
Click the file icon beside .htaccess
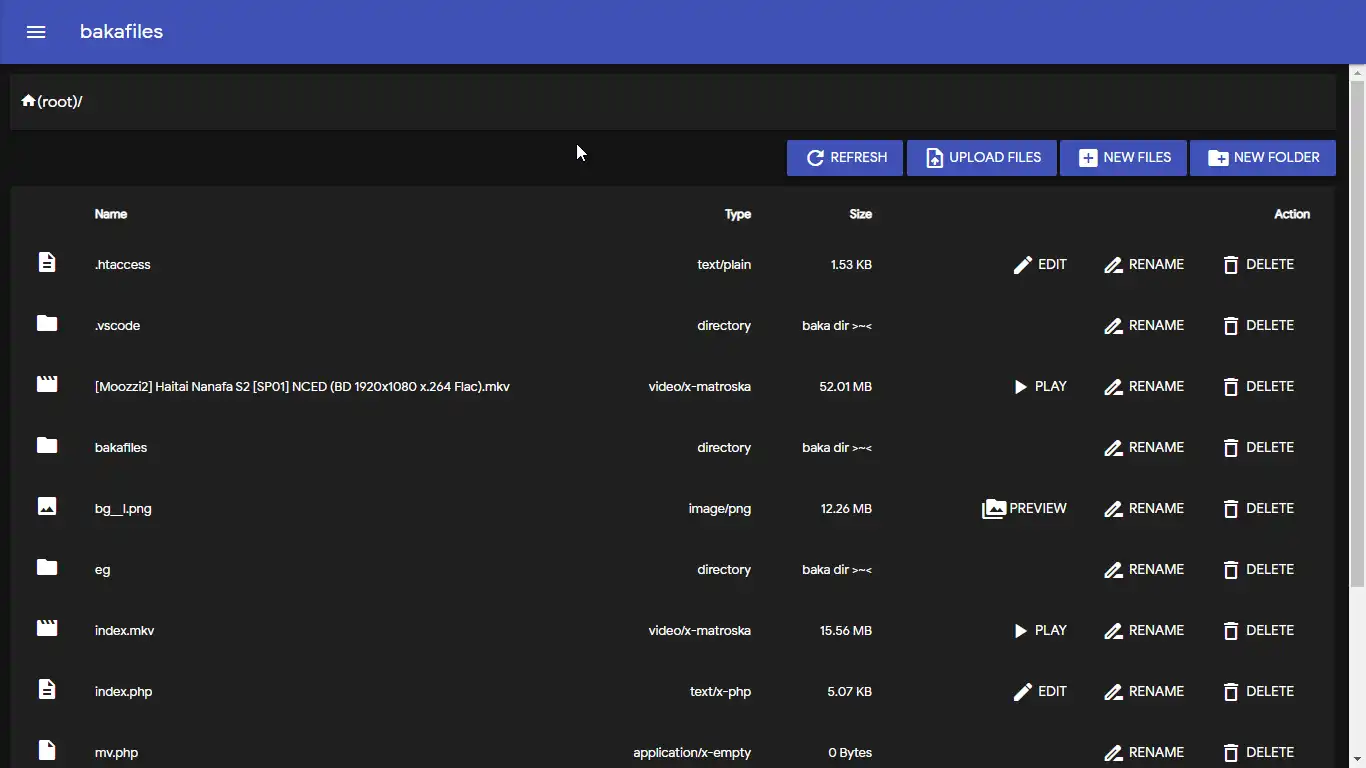pyautogui.click(x=47, y=262)
